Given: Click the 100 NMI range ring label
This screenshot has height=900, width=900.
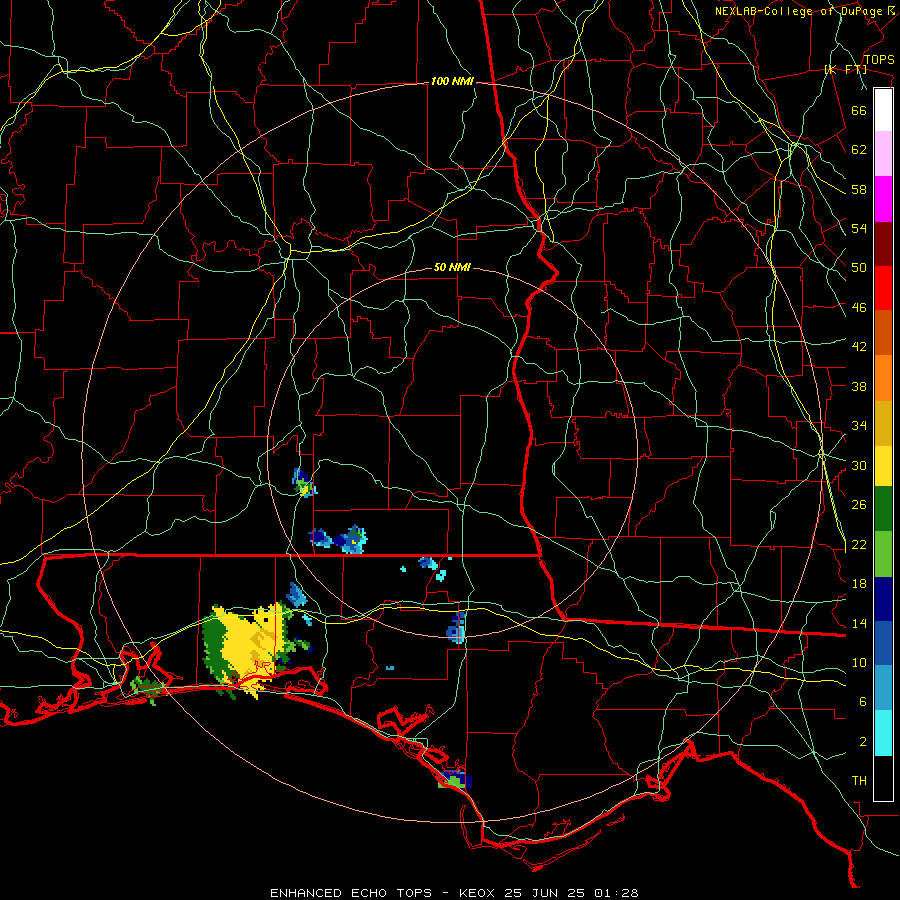Looking at the screenshot, I should 452,82.
